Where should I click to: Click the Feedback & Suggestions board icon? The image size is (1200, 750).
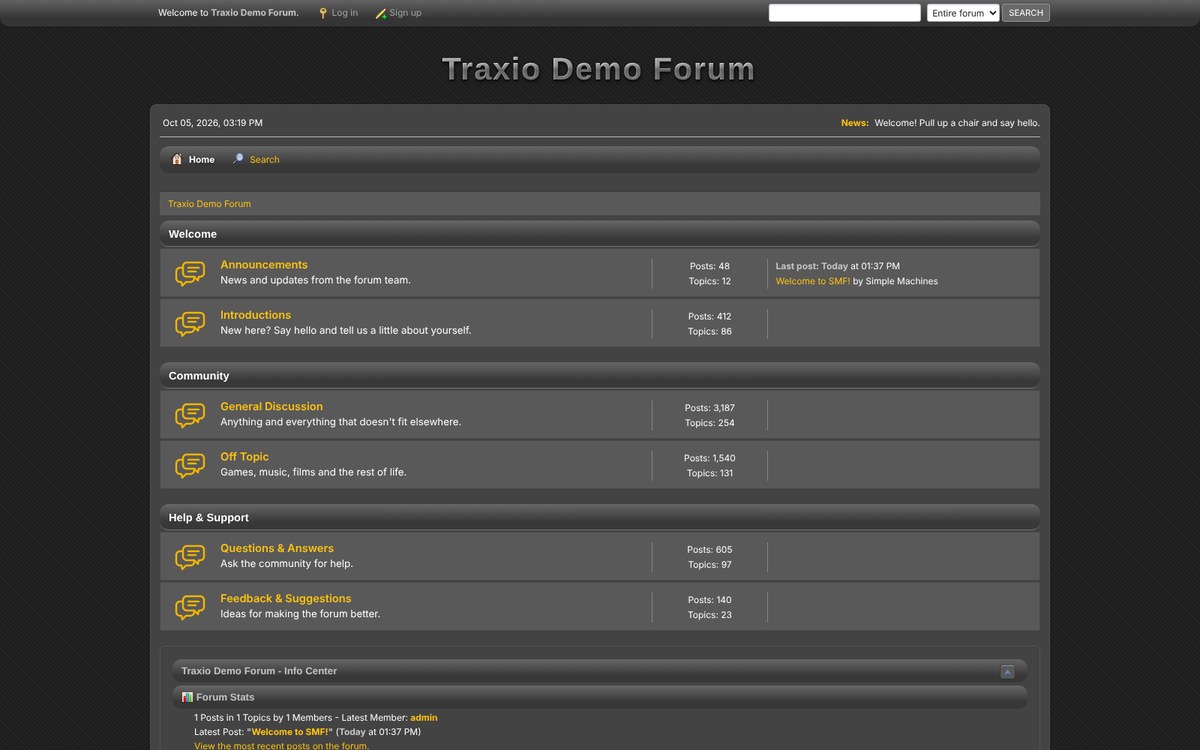coord(190,607)
